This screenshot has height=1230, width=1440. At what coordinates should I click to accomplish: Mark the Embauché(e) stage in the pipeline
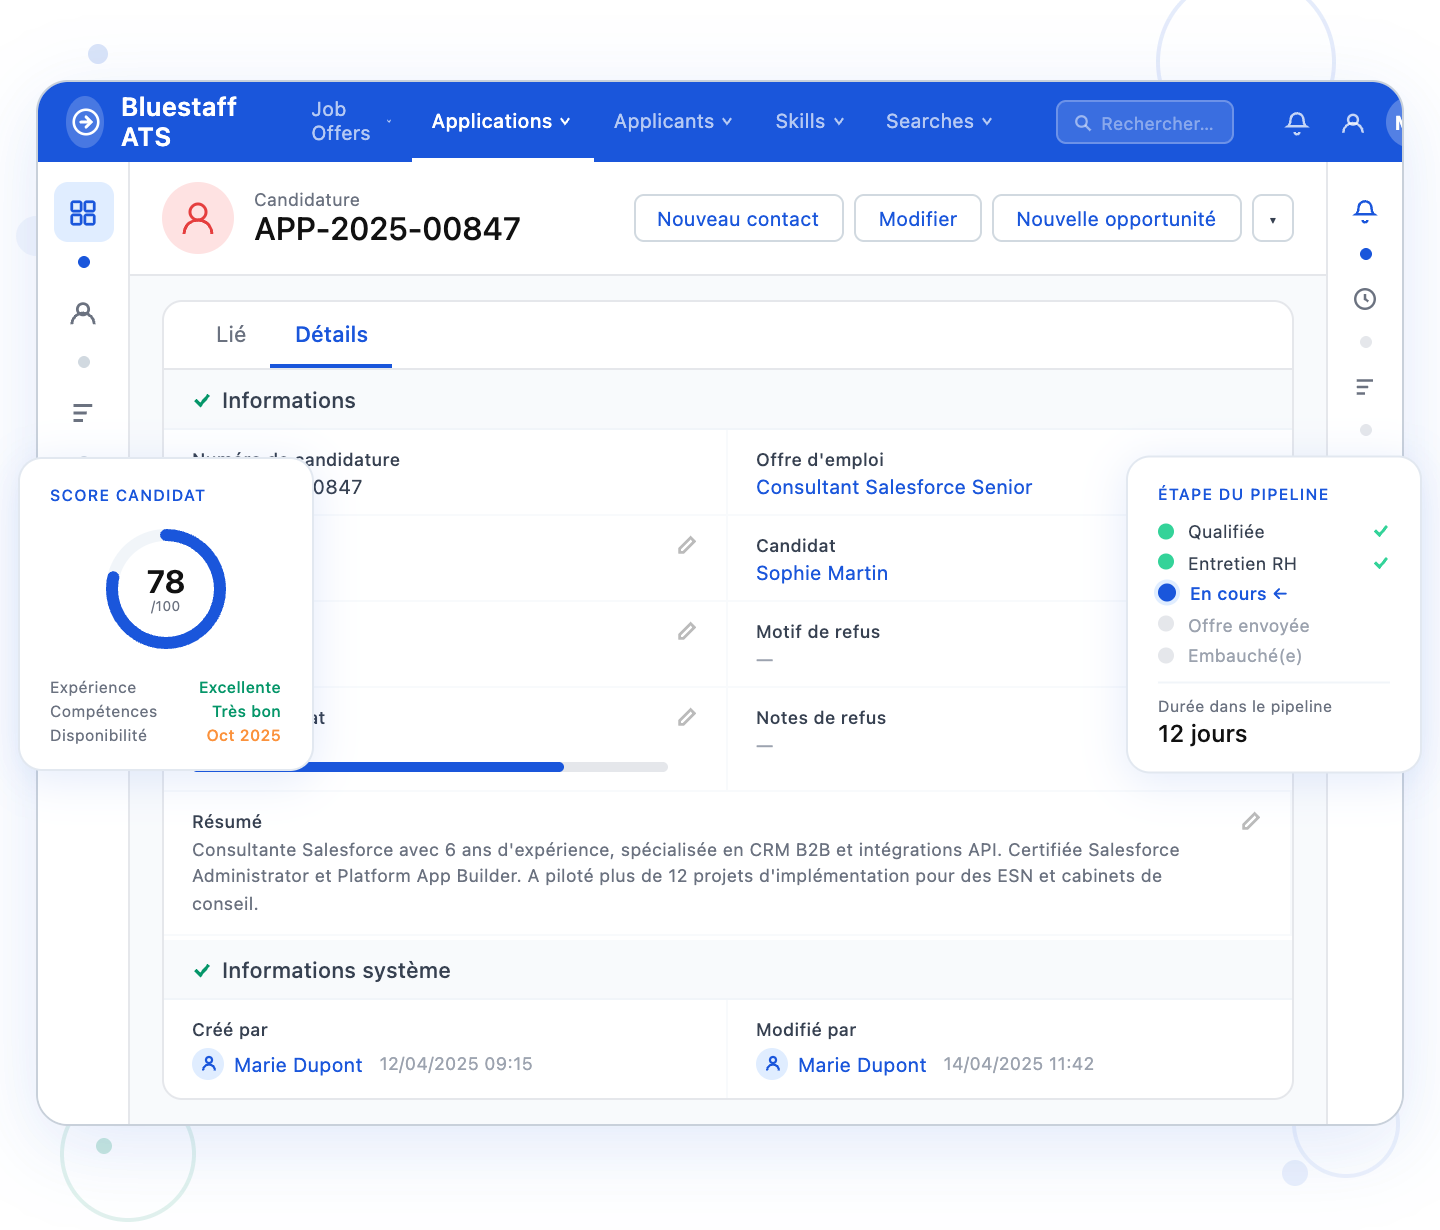point(1244,656)
